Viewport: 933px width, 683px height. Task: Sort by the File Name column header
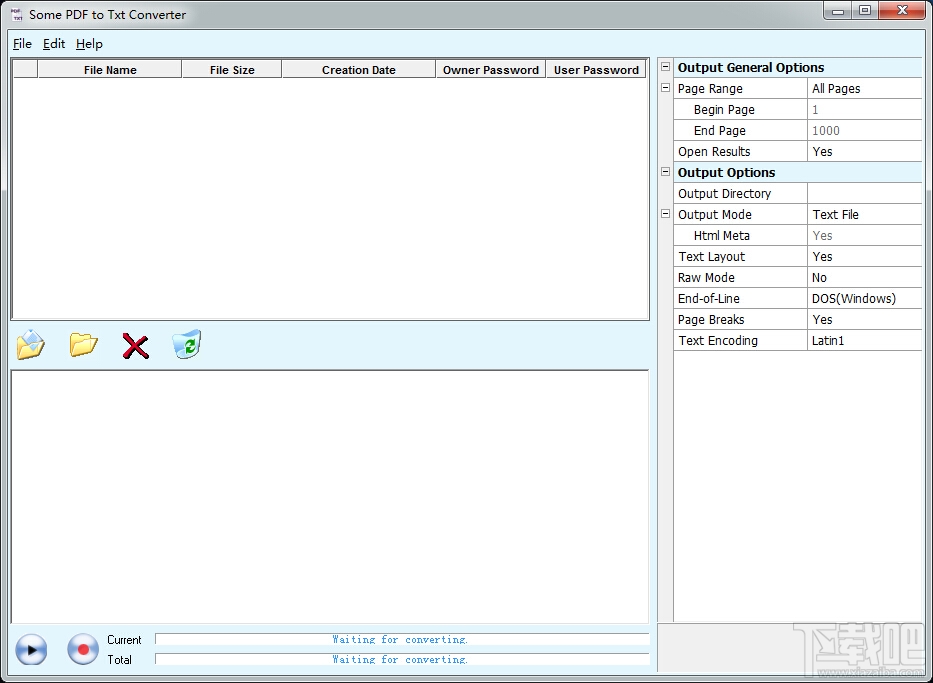[x=110, y=70]
